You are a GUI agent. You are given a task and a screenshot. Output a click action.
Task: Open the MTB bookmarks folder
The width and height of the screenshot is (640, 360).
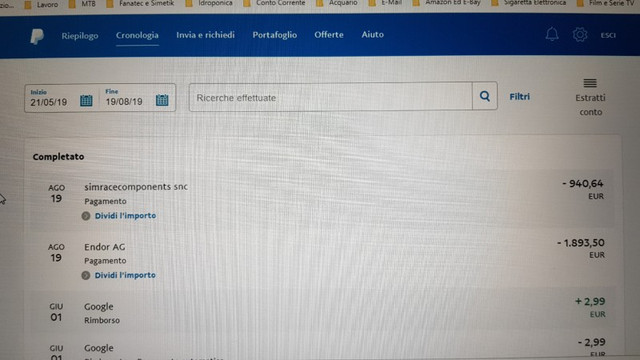click(82, 4)
